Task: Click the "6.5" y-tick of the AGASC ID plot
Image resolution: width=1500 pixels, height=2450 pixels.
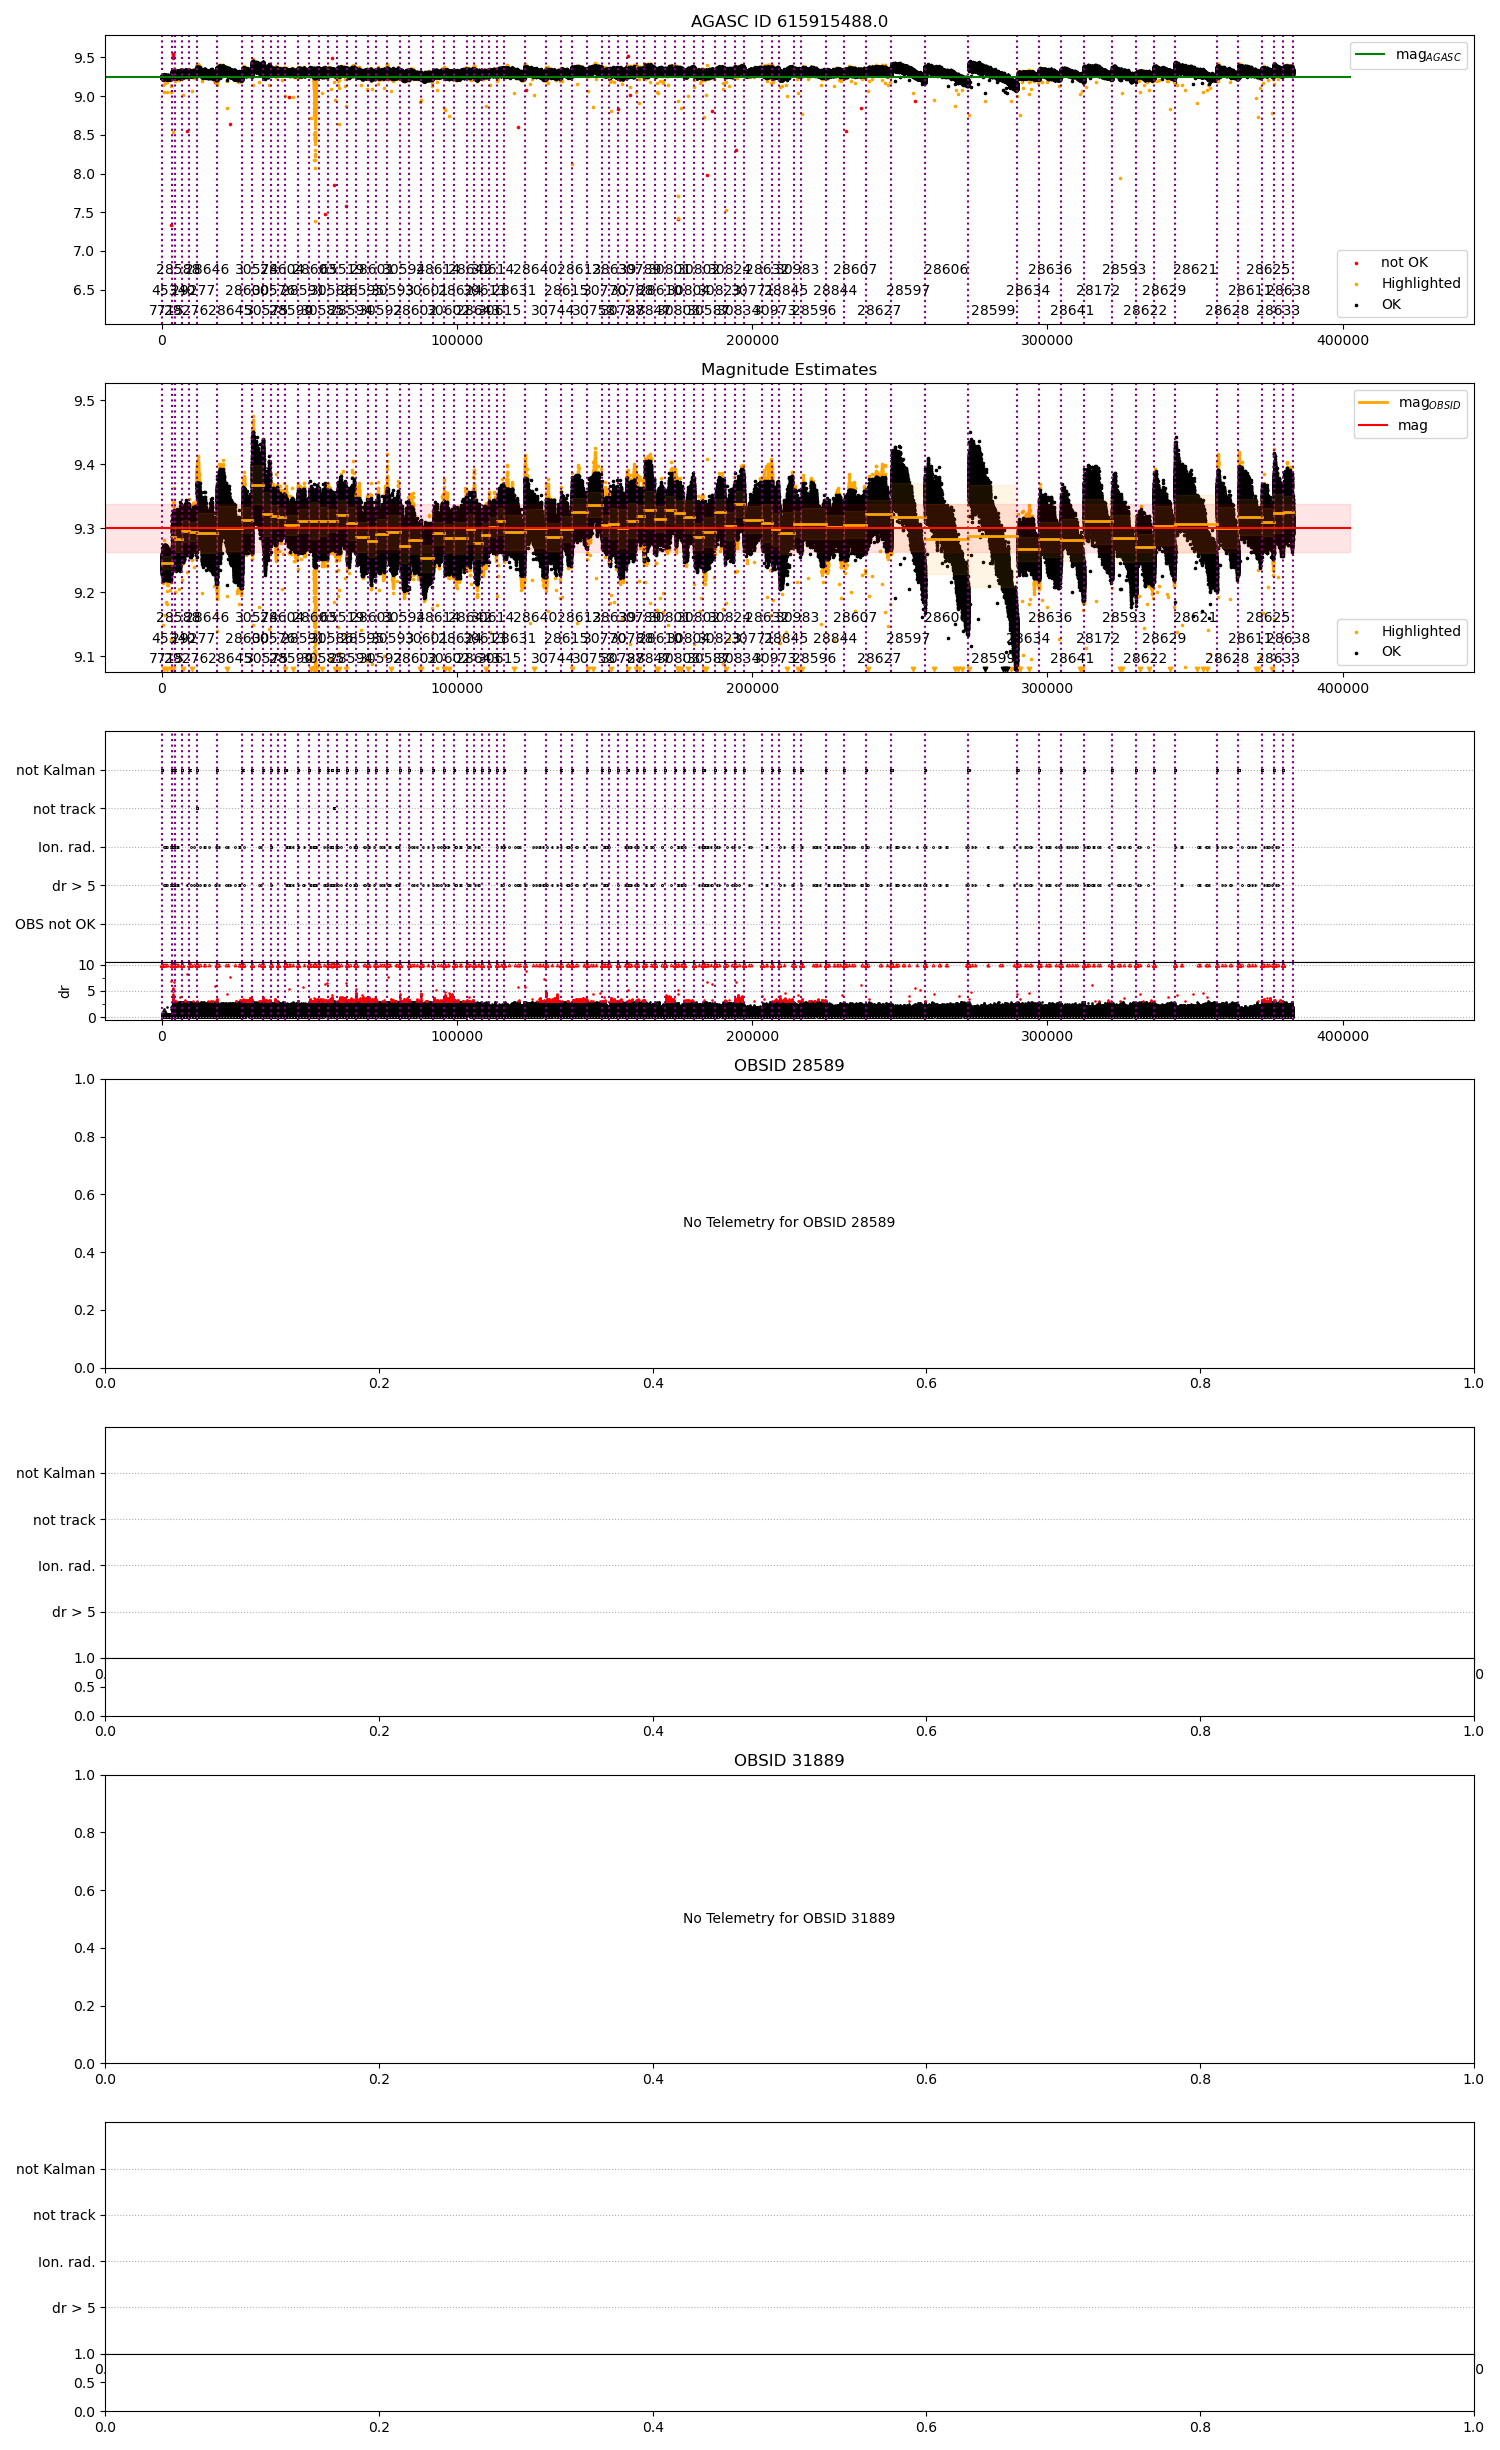Action: (x=84, y=291)
